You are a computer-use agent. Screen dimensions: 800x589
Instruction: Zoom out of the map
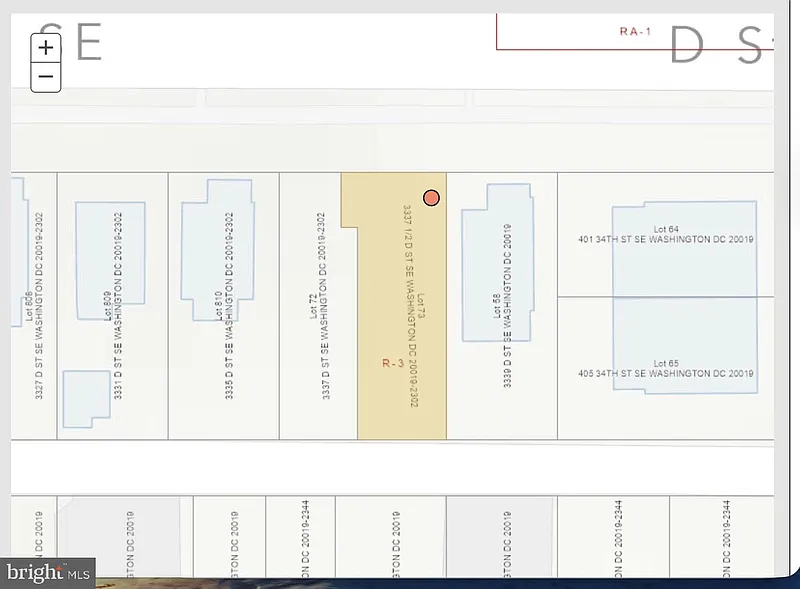point(46,76)
